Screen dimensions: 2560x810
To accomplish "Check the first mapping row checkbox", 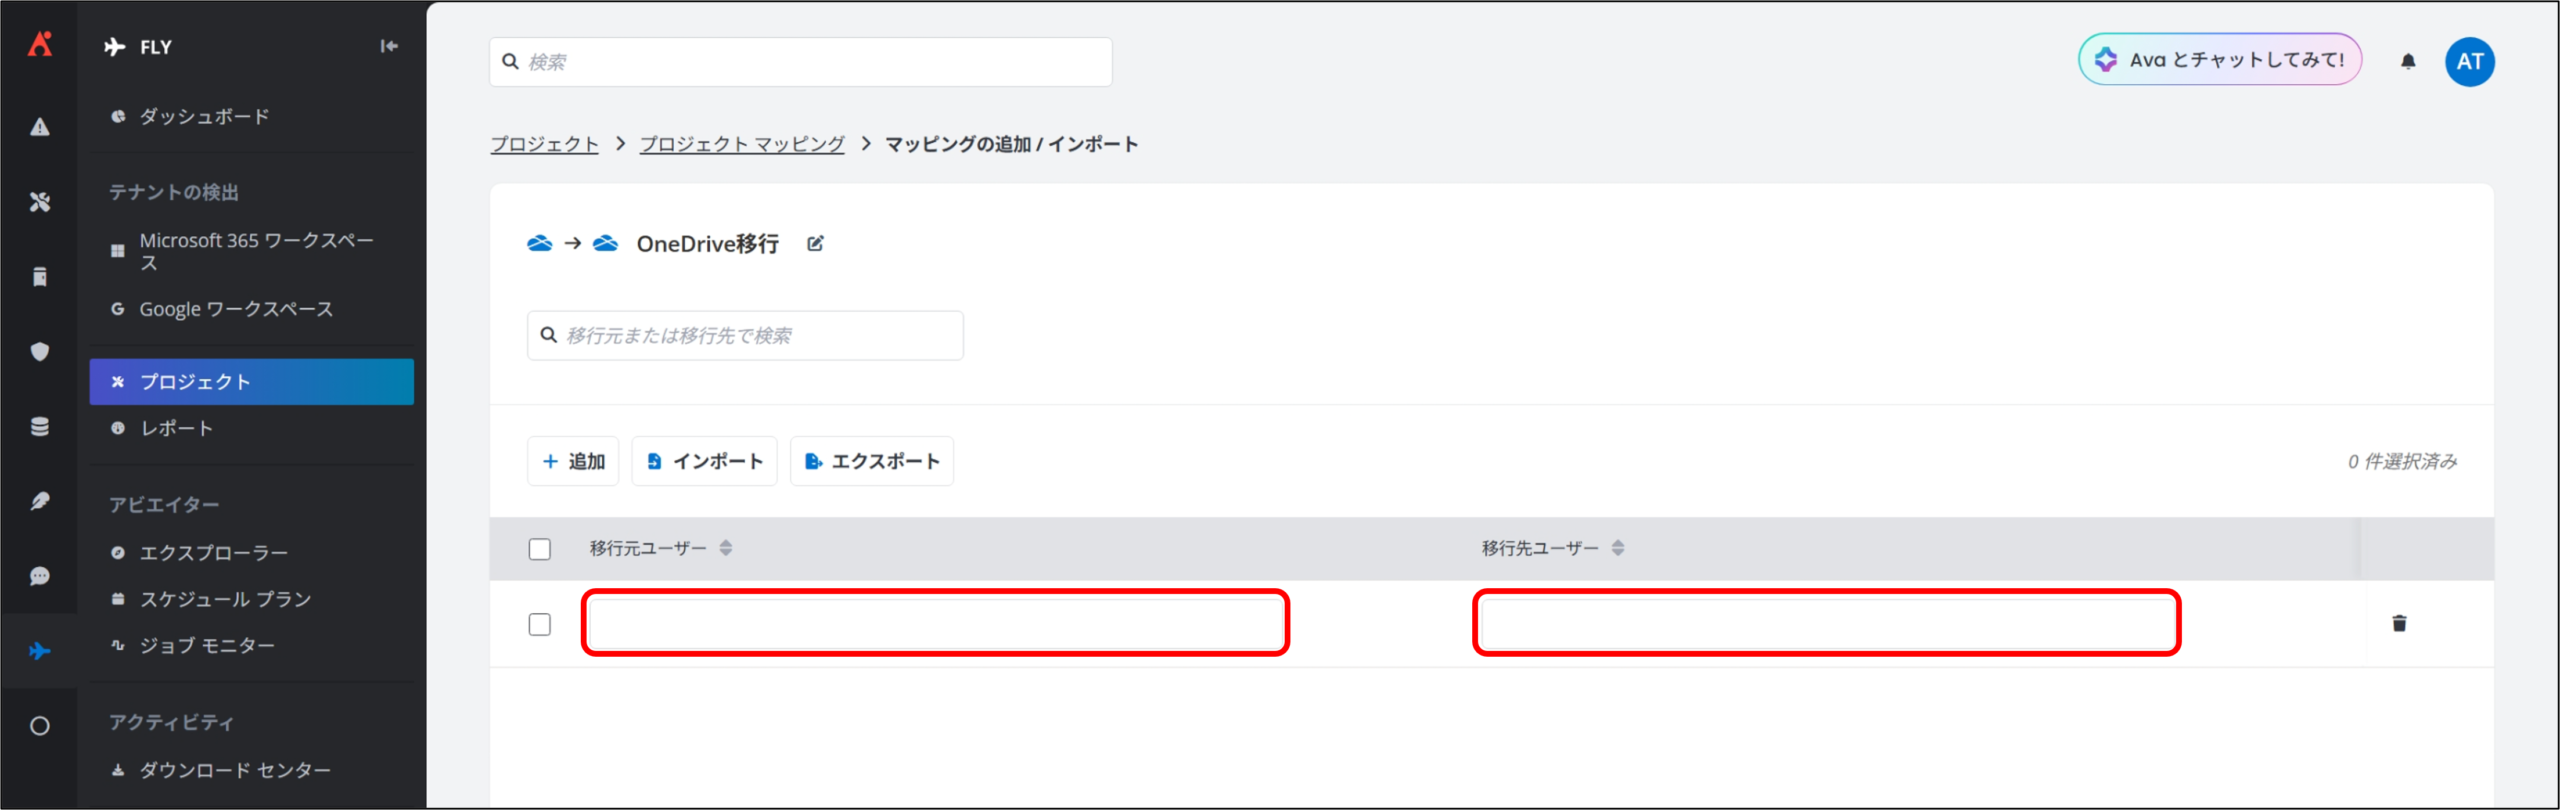I will coord(540,624).
